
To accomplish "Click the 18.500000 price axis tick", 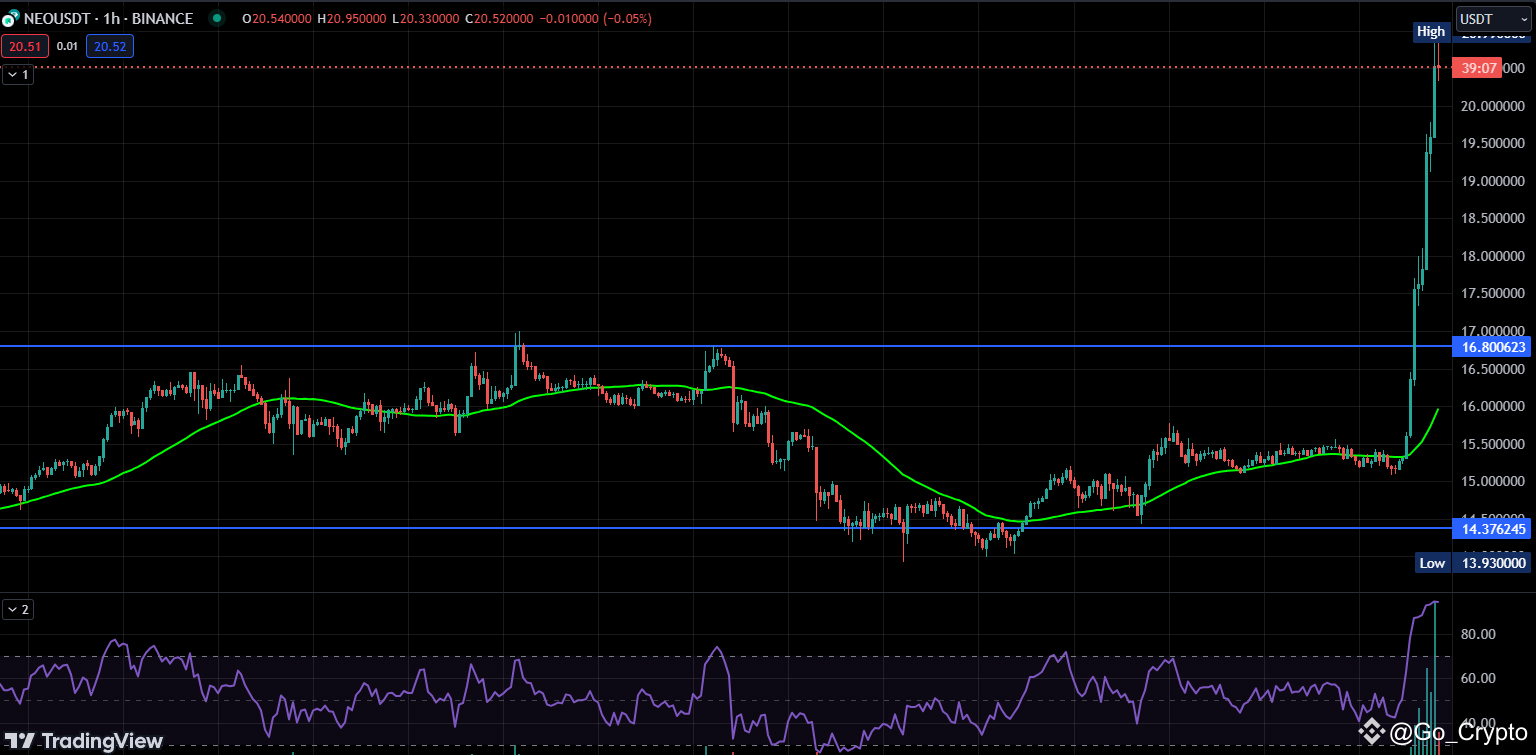I will [x=1493, y=218].
